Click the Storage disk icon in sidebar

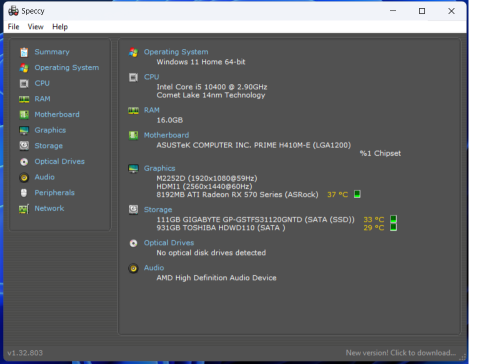pyautogui.click(x=24, y=146)
